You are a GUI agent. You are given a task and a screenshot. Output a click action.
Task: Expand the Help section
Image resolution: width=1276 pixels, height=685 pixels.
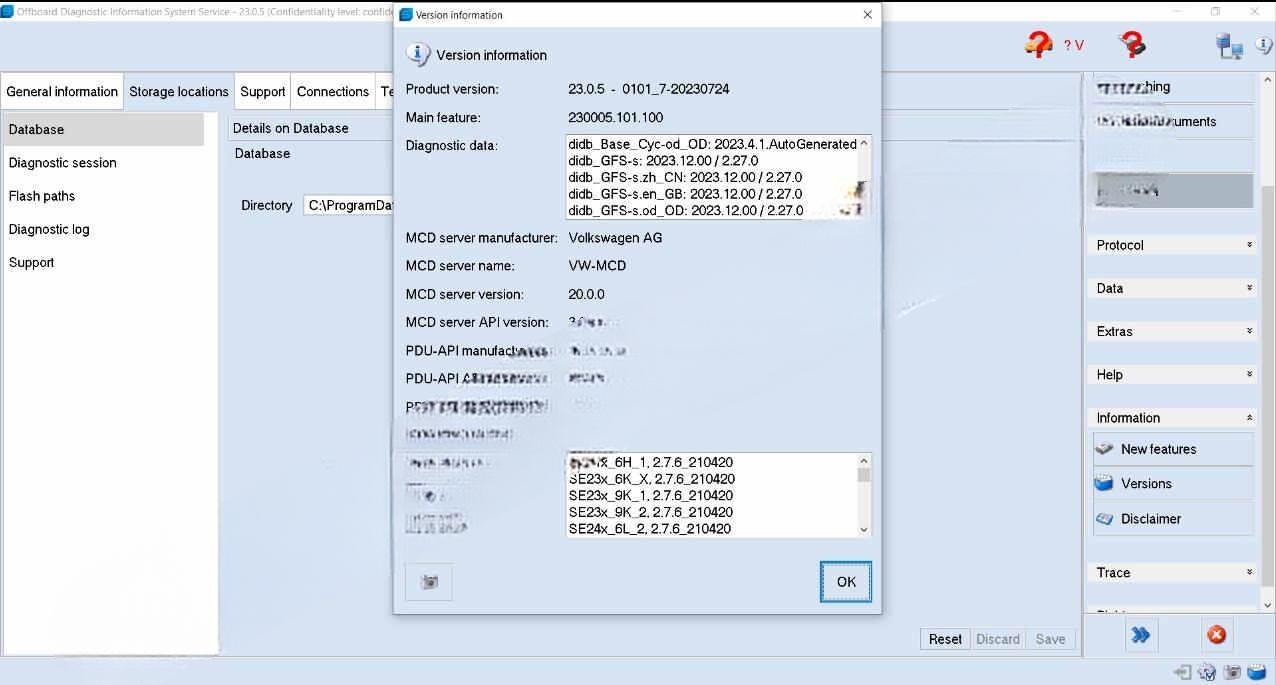[1172, 375]
